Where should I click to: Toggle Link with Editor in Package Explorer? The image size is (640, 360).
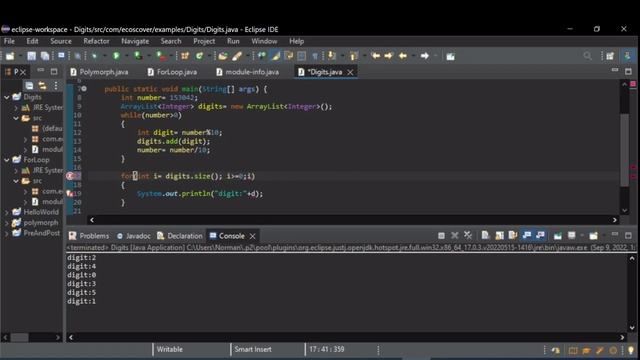tap(42, 85)
